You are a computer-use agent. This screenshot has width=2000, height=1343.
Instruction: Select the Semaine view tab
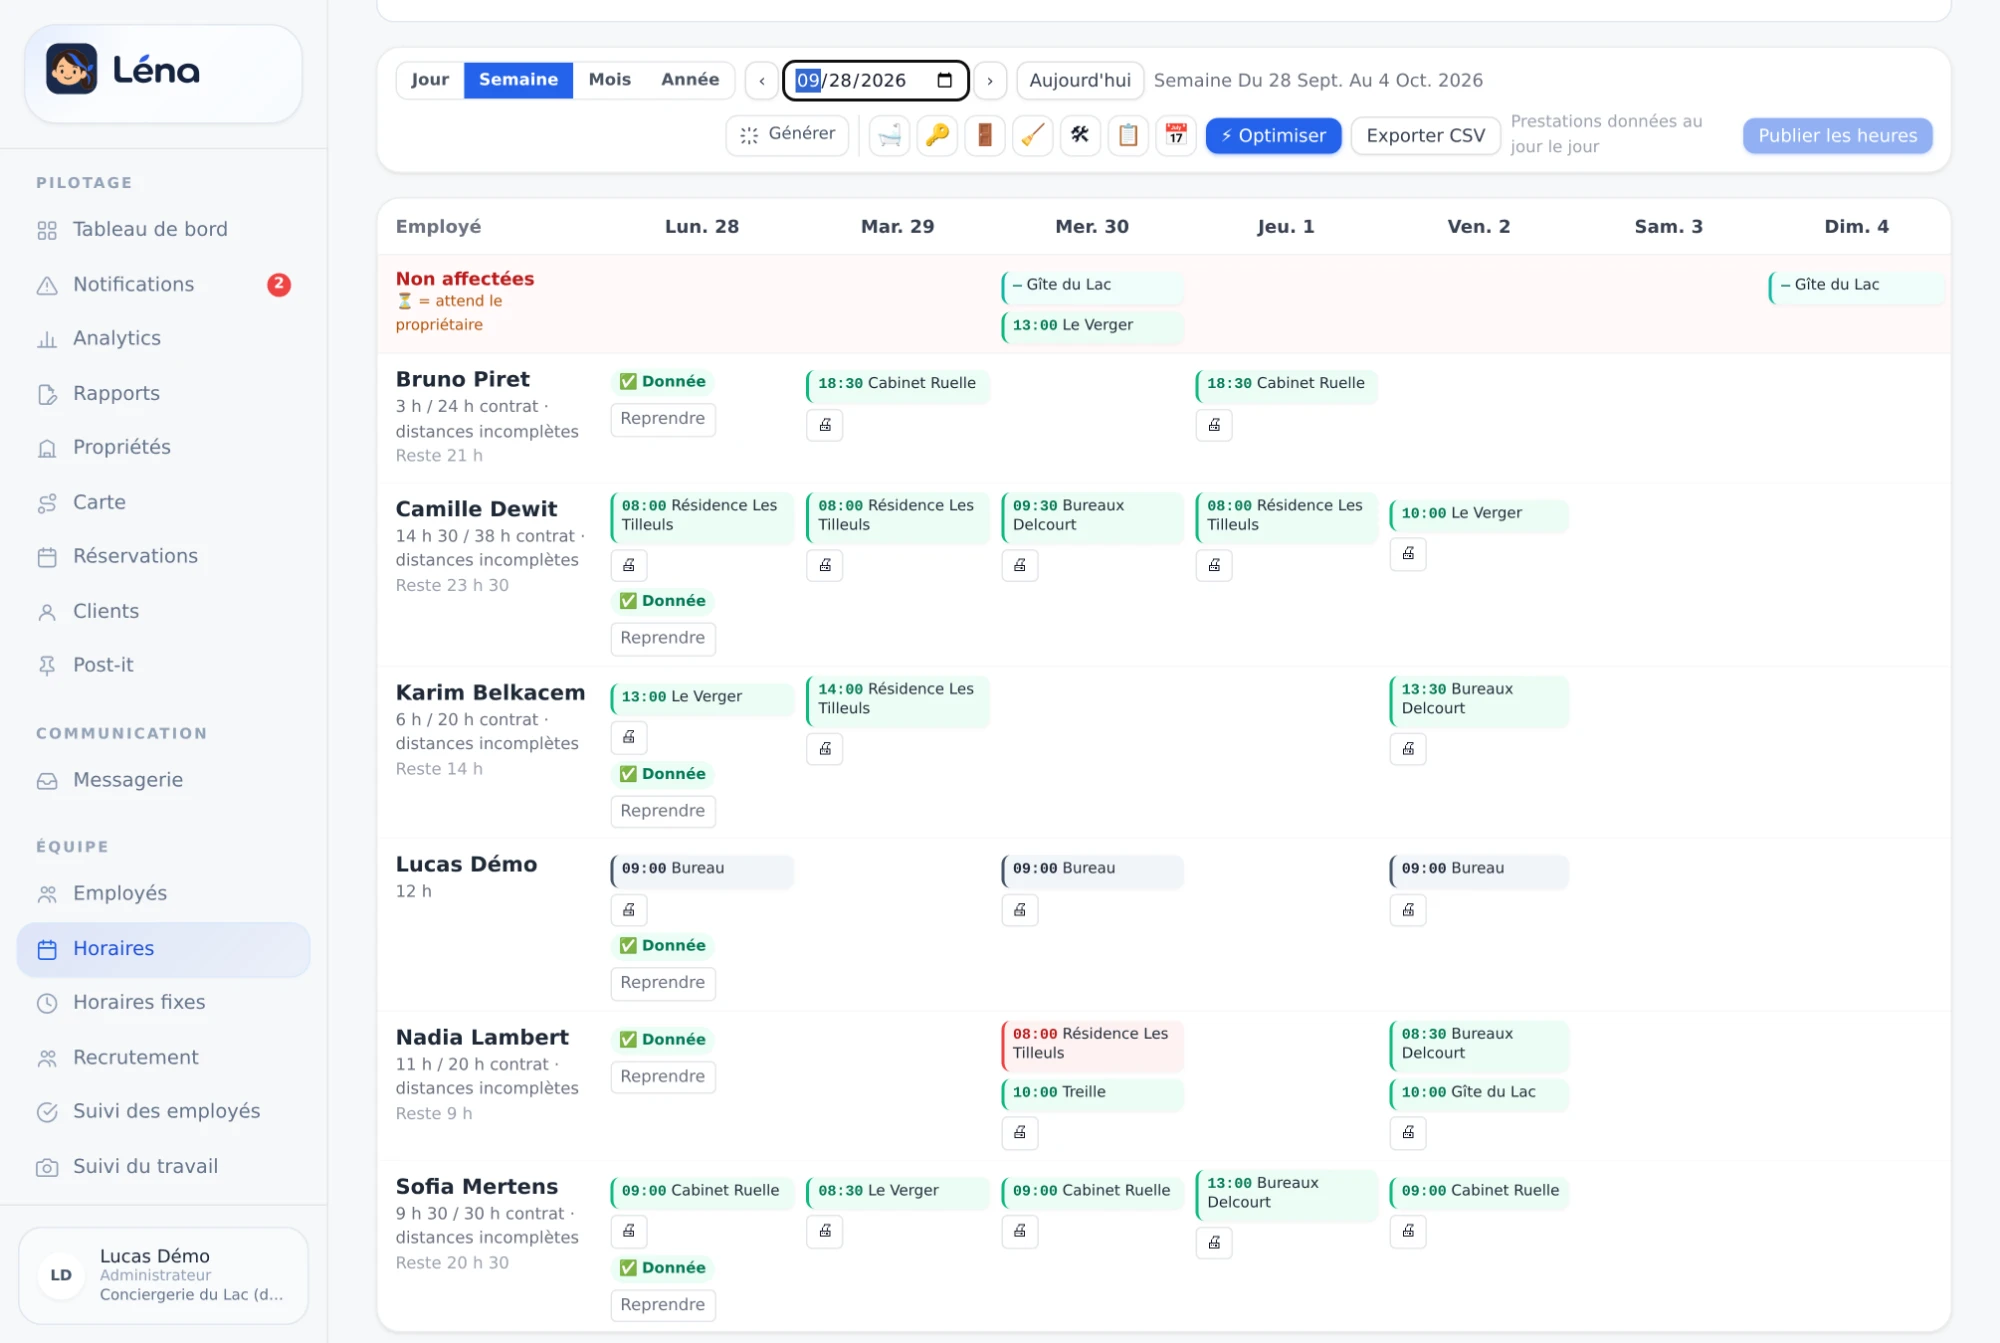point(518,80)
